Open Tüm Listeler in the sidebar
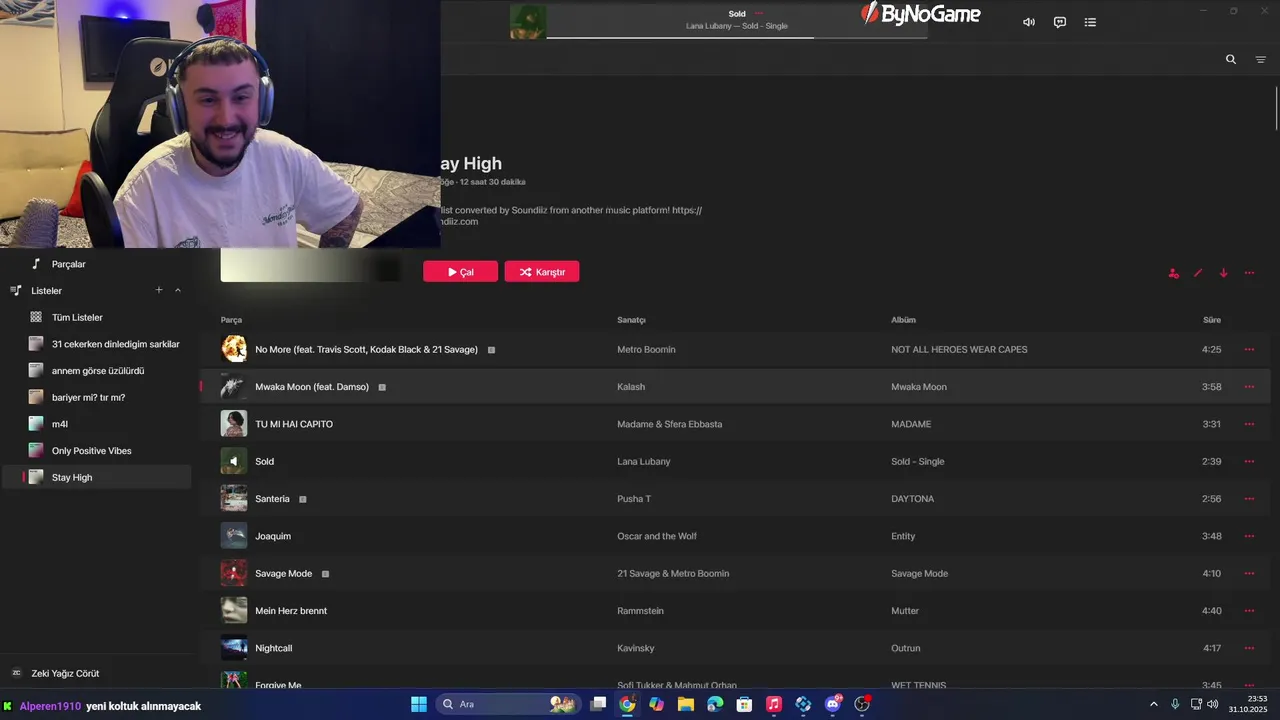Viewport: 1280px width, 720px height. coord(77,317)
